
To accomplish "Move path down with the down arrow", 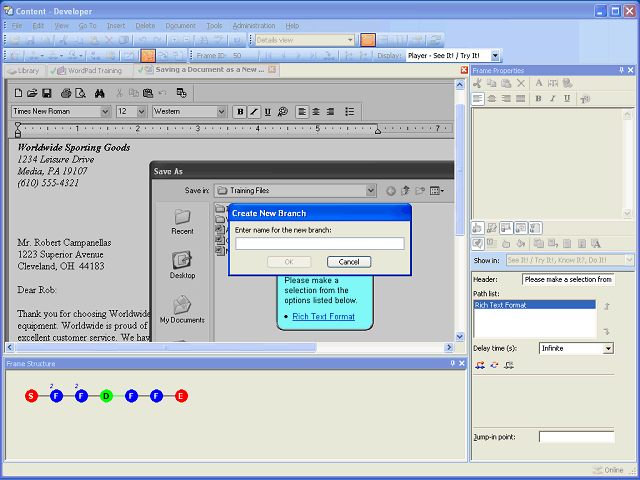I will point(607,331).
